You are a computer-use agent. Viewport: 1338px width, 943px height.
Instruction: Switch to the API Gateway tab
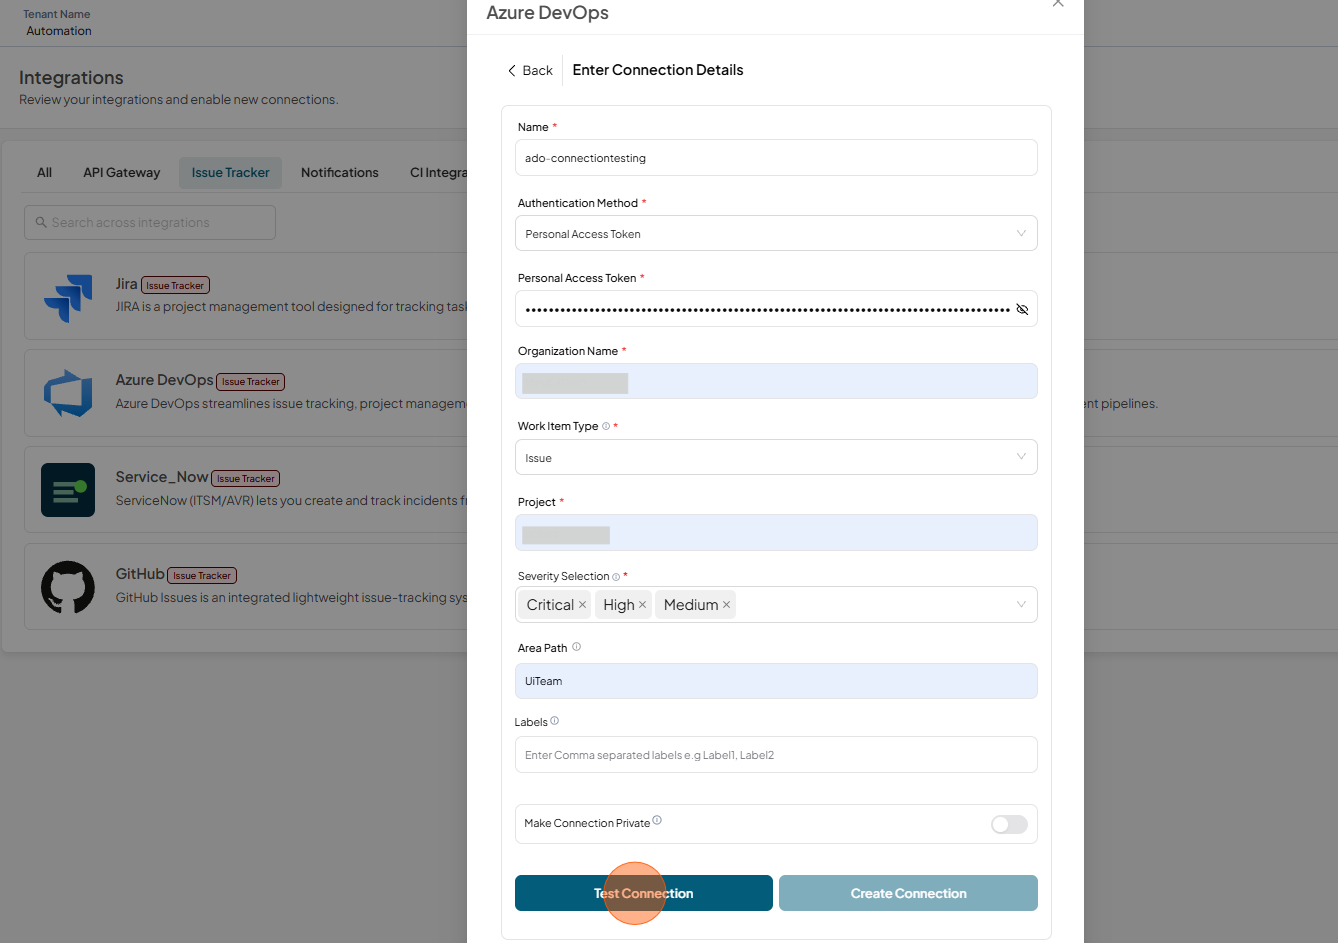(x=122, y=173)
